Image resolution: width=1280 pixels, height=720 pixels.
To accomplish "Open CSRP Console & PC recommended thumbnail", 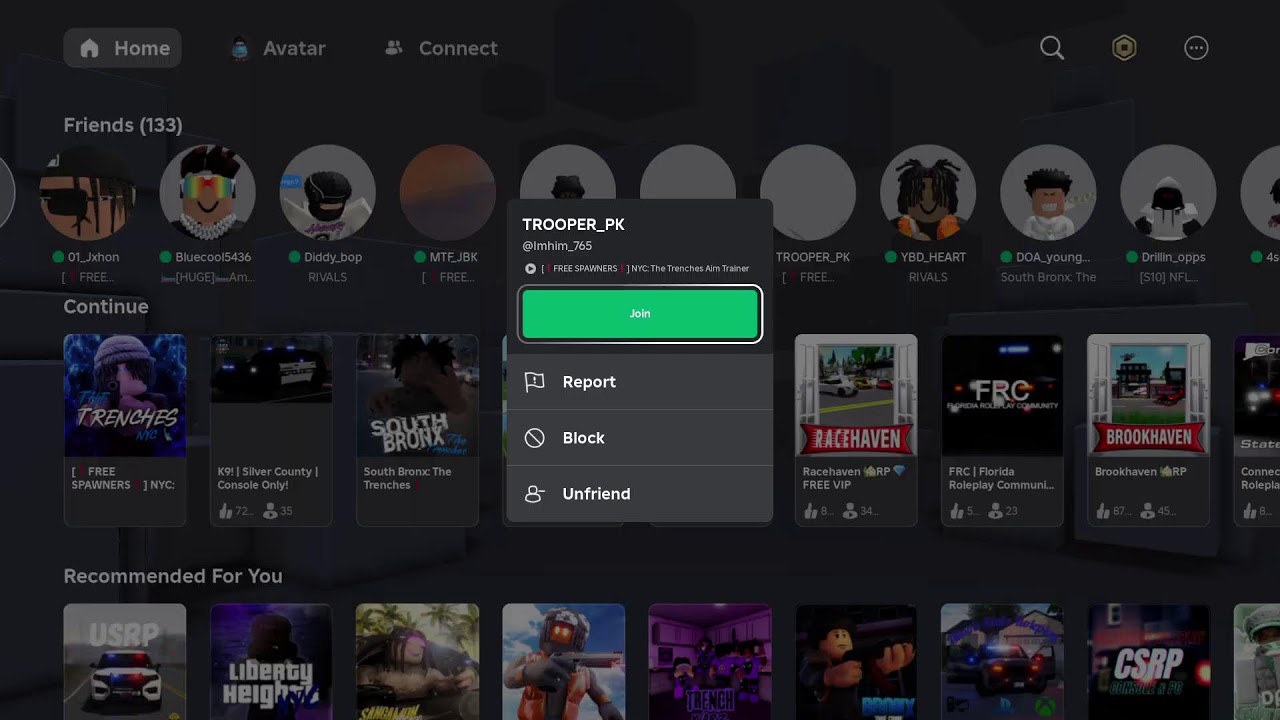I will click(x=1148, y=662).
